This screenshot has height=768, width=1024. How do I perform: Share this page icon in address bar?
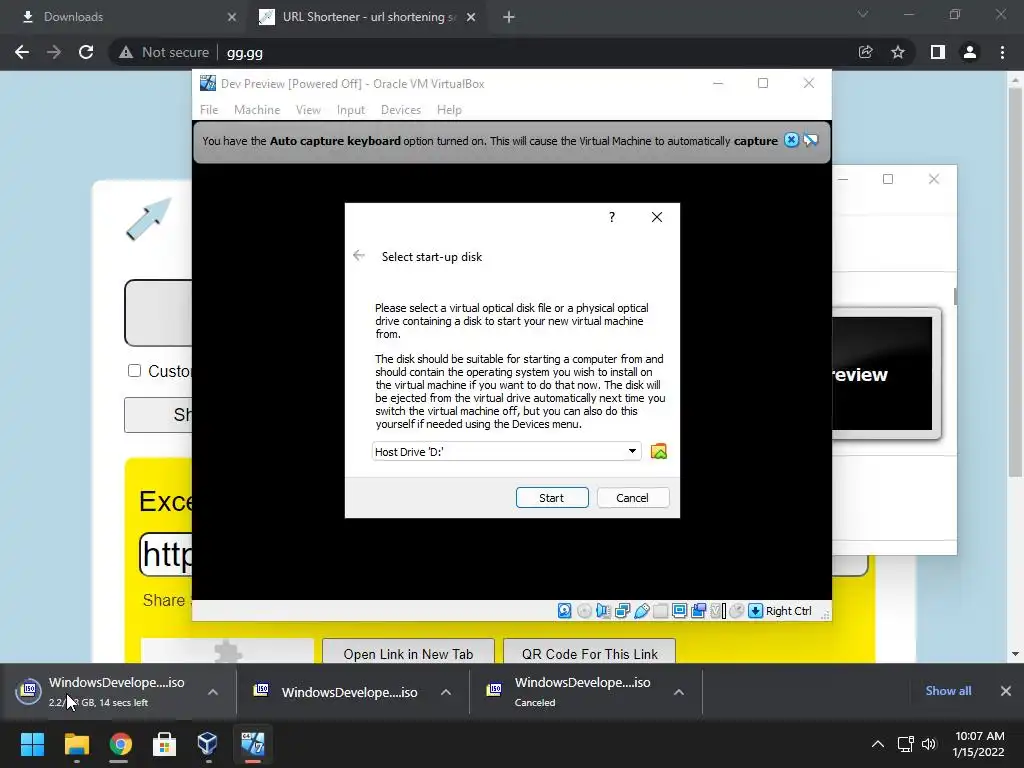[x=865, y=52]
